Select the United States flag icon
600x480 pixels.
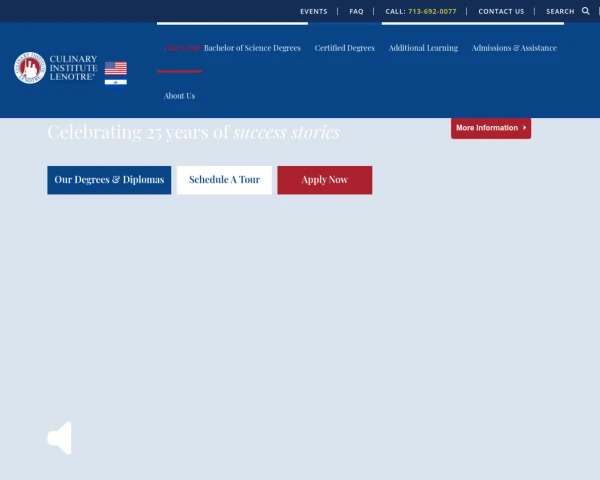point(116,68)
